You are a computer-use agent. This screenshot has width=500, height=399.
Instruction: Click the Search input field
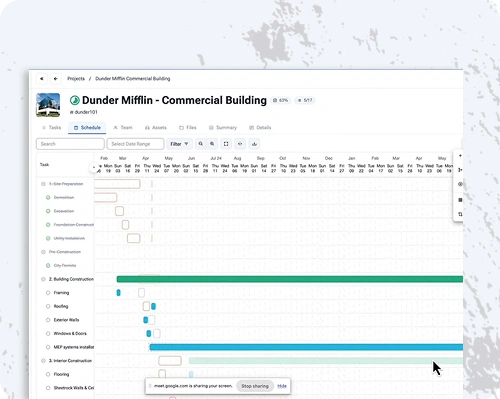tap(70, 144)
